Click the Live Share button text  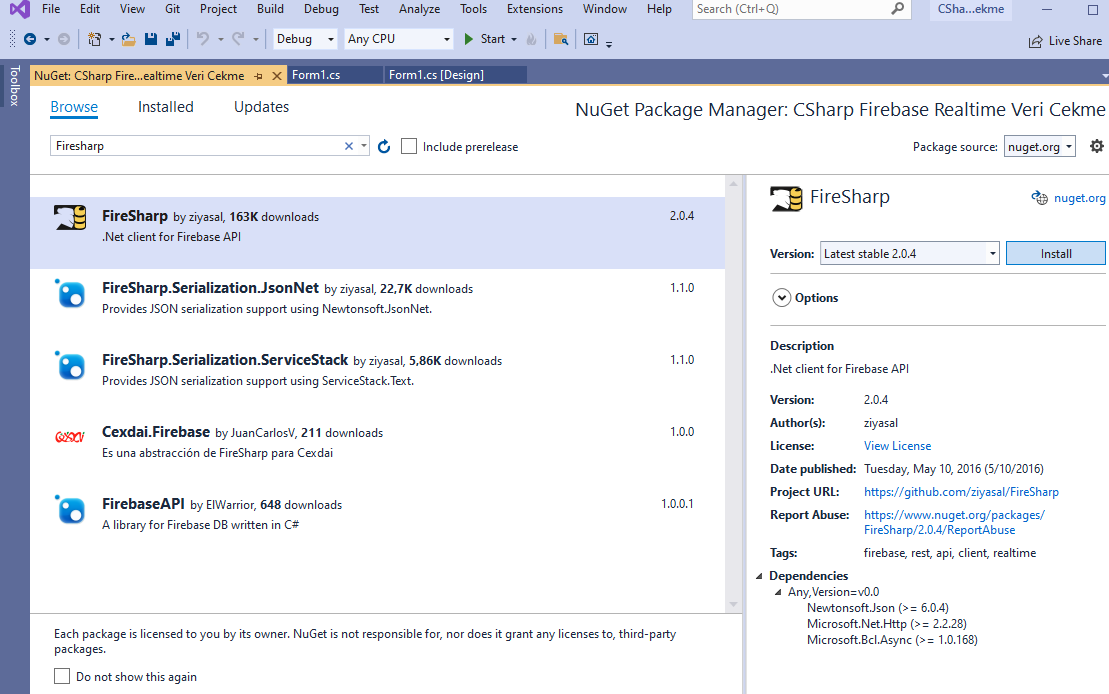(1075, 41)
